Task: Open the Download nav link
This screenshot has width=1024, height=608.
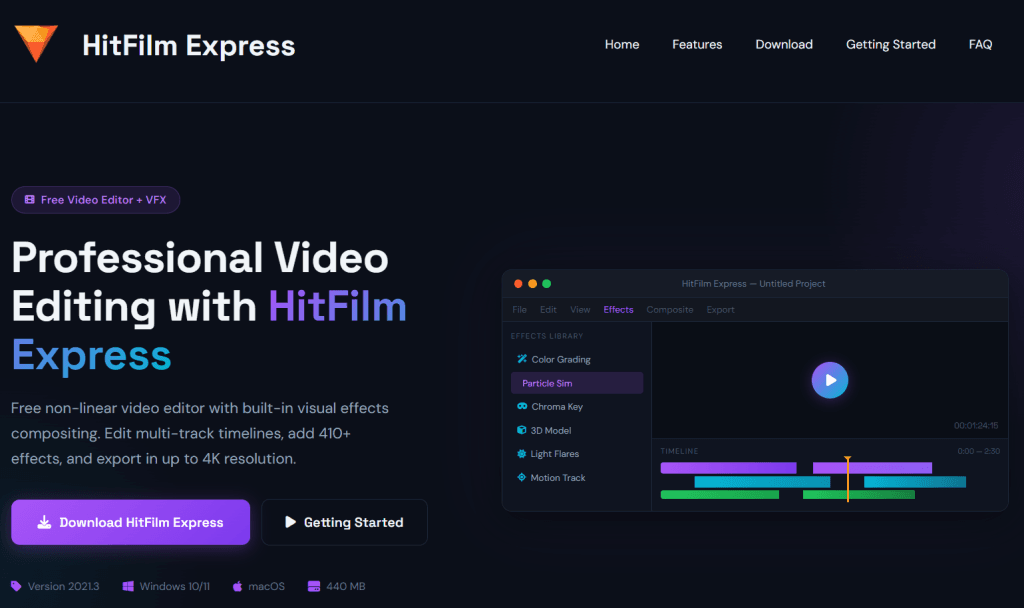Action: coord(784,44)
